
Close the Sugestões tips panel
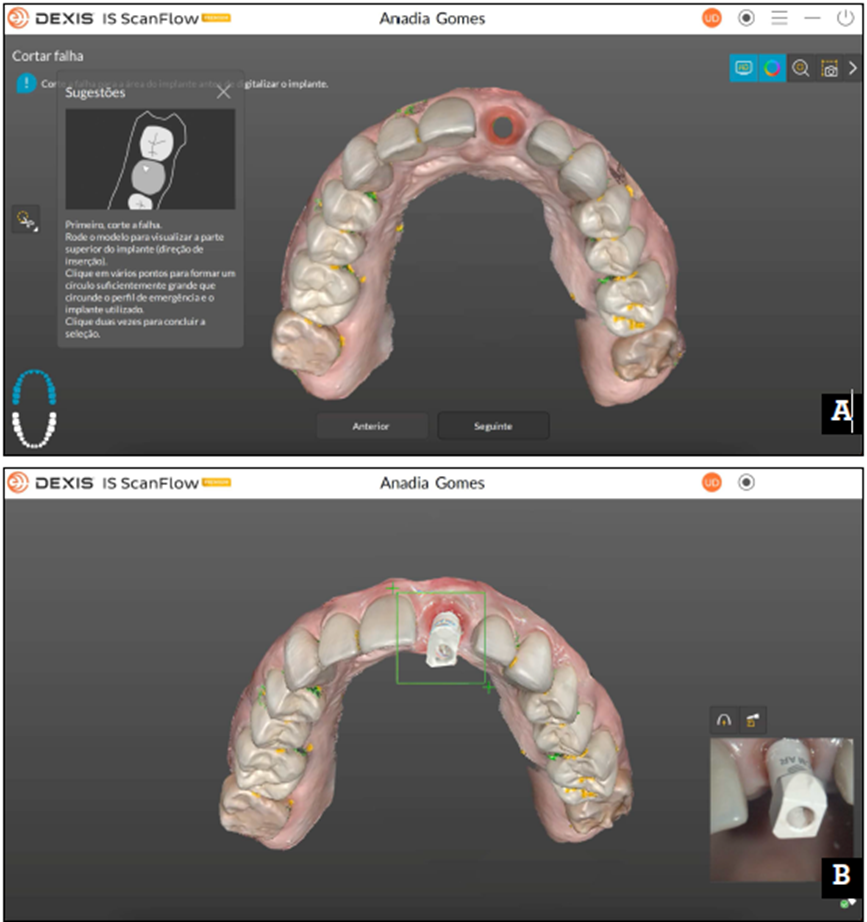pos(224,92)
